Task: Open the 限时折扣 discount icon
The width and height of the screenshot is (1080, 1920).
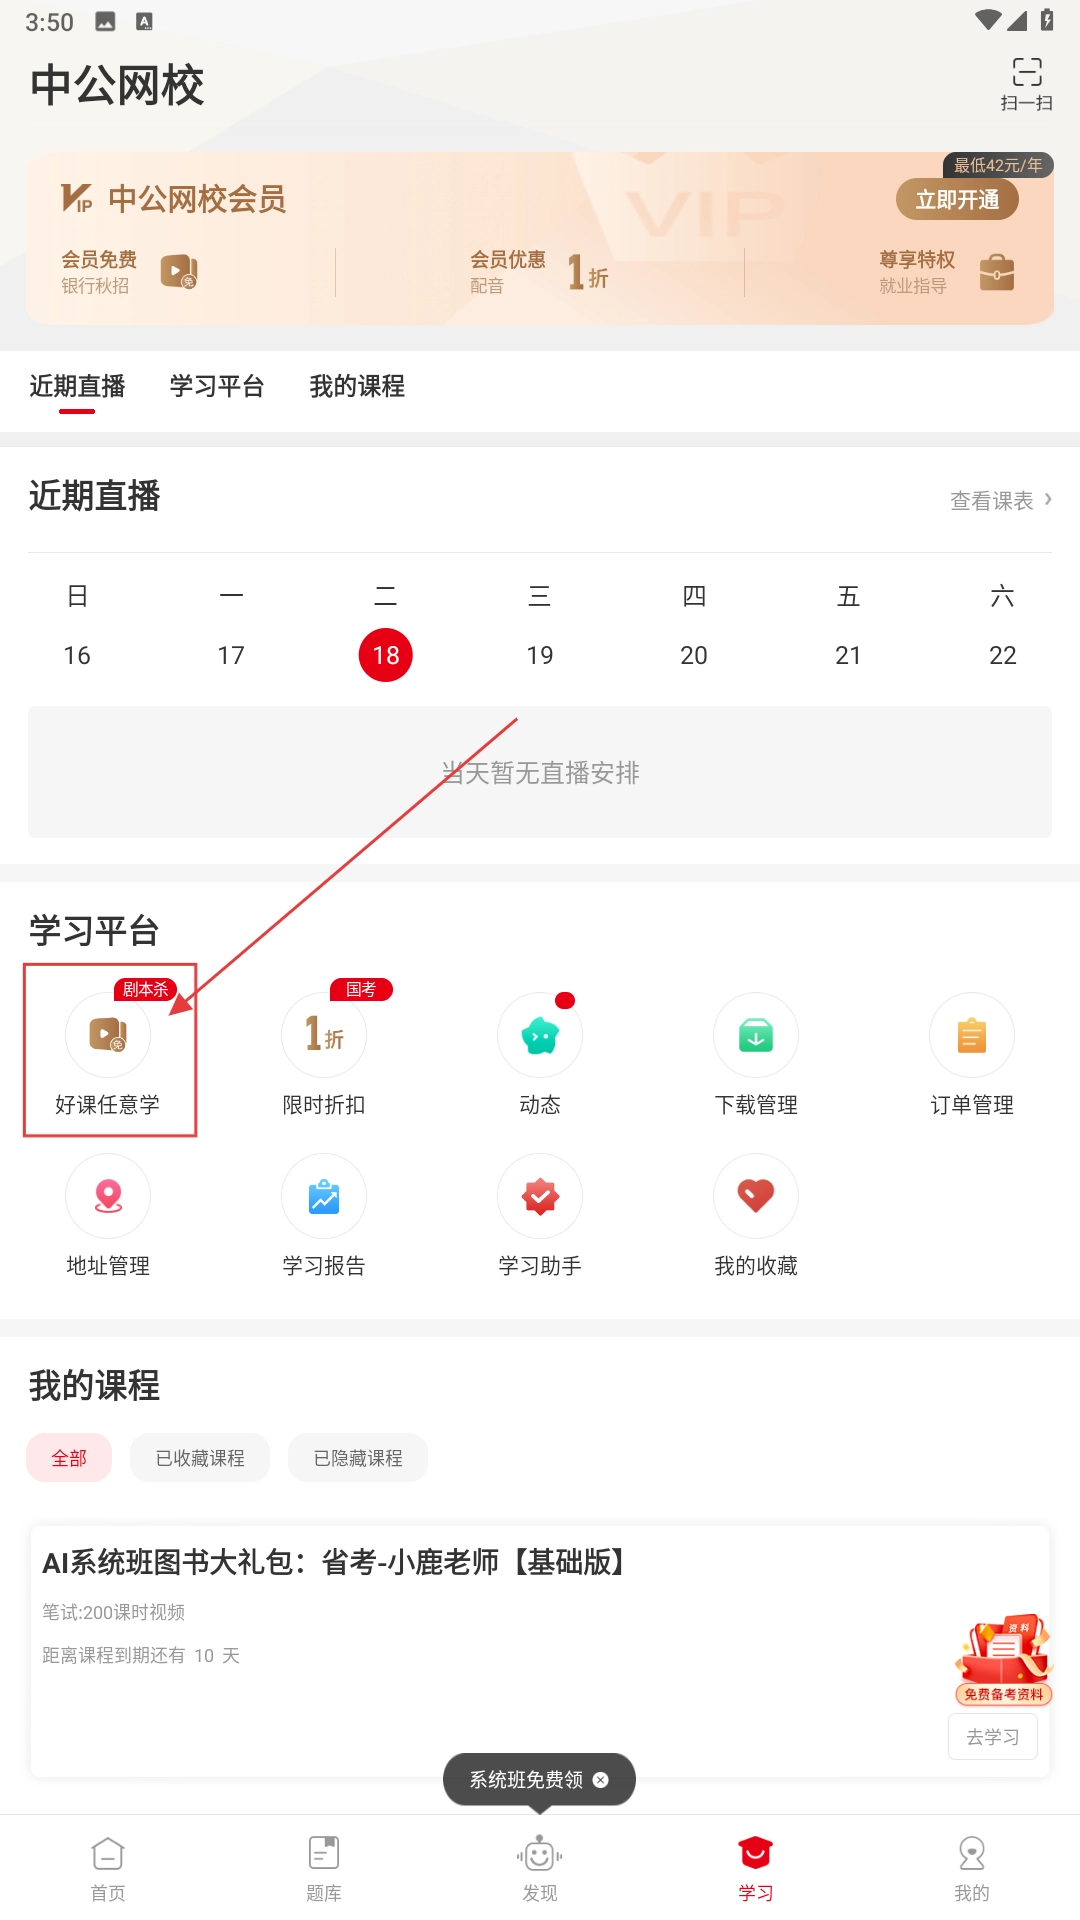Action: click(x=324, y=1036)
